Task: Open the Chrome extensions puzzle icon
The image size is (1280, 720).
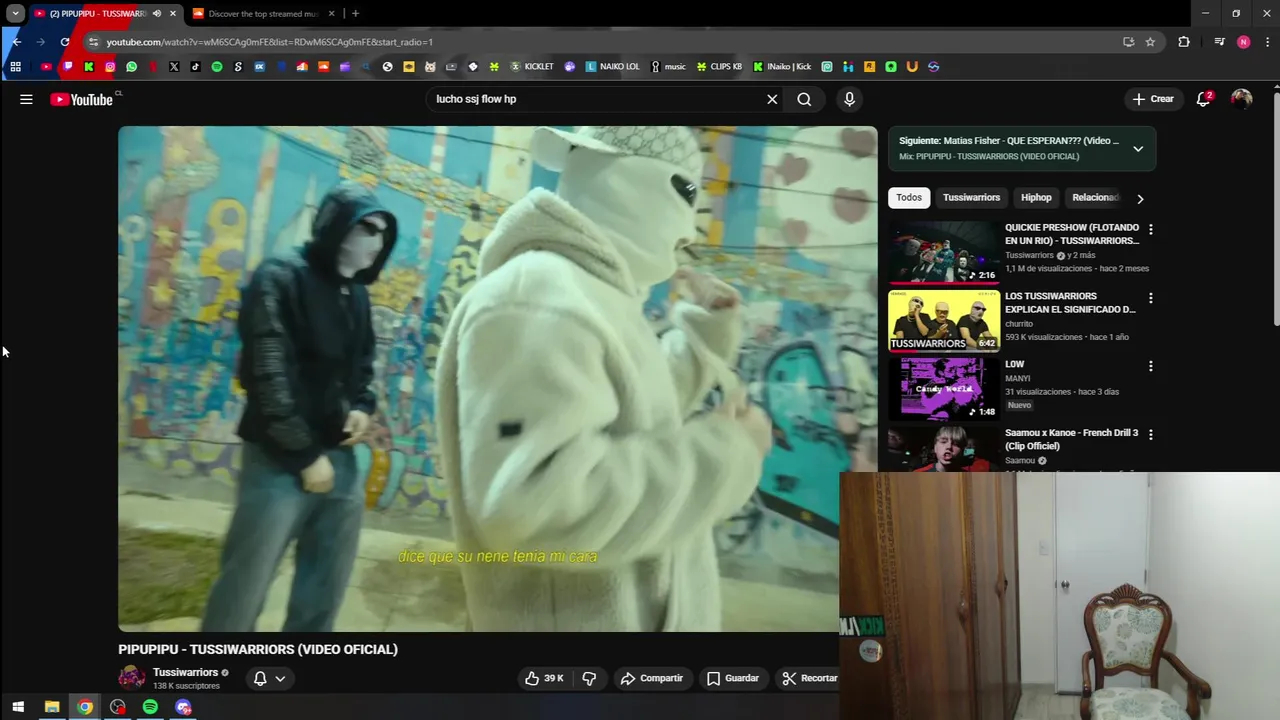Action: [x=1184, y=42]
